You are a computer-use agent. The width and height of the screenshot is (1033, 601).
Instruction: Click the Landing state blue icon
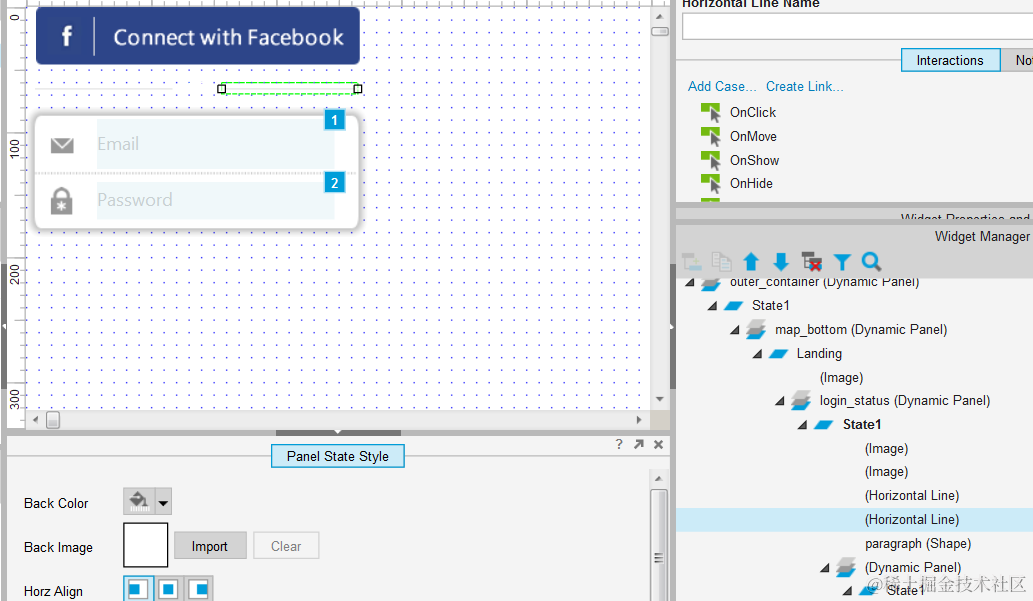click(779, 354)
